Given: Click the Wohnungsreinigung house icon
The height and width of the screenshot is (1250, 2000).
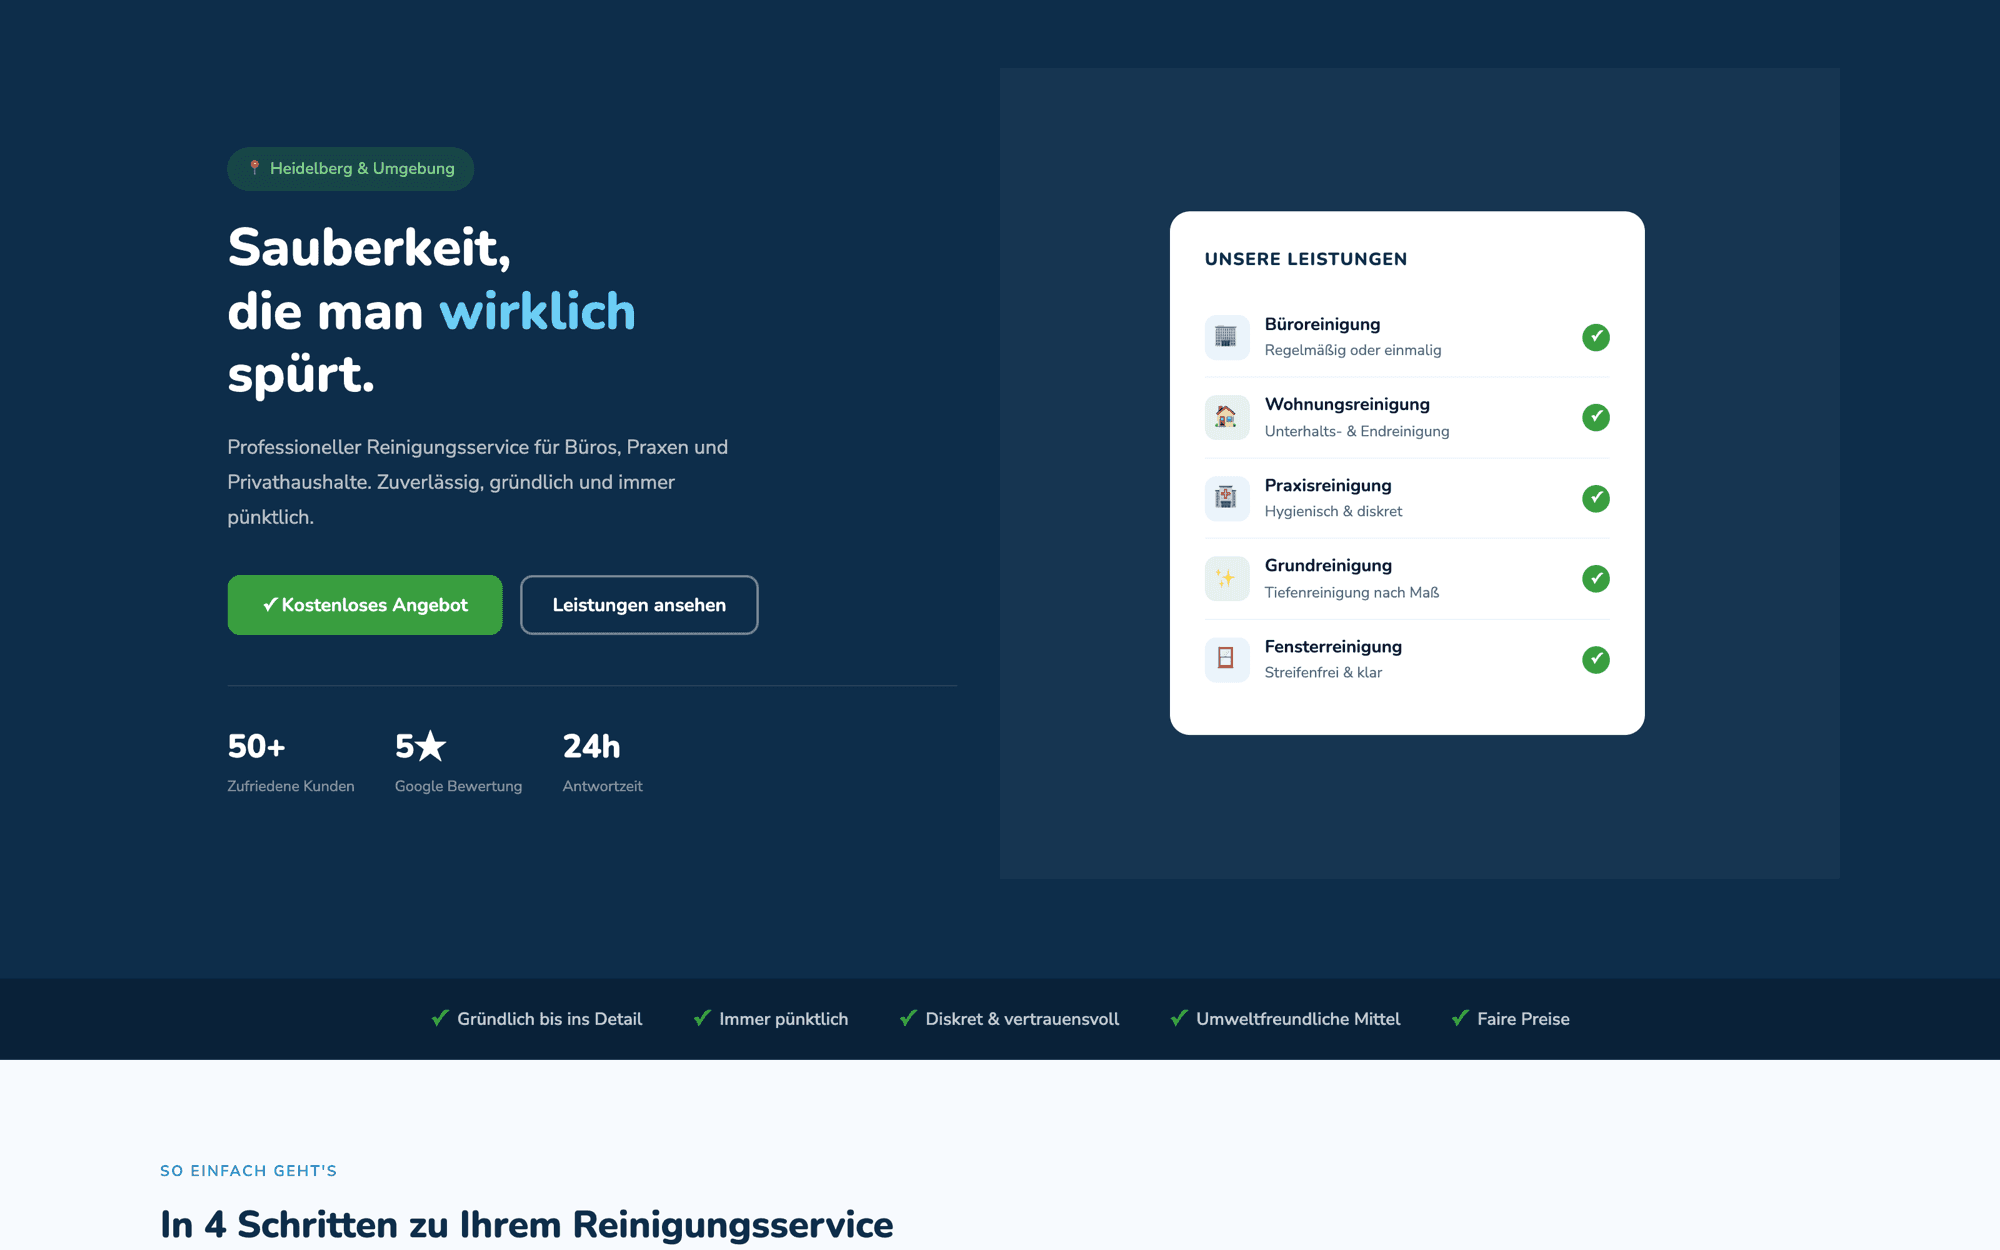Looking at the screenshot, I should 1227,417.
